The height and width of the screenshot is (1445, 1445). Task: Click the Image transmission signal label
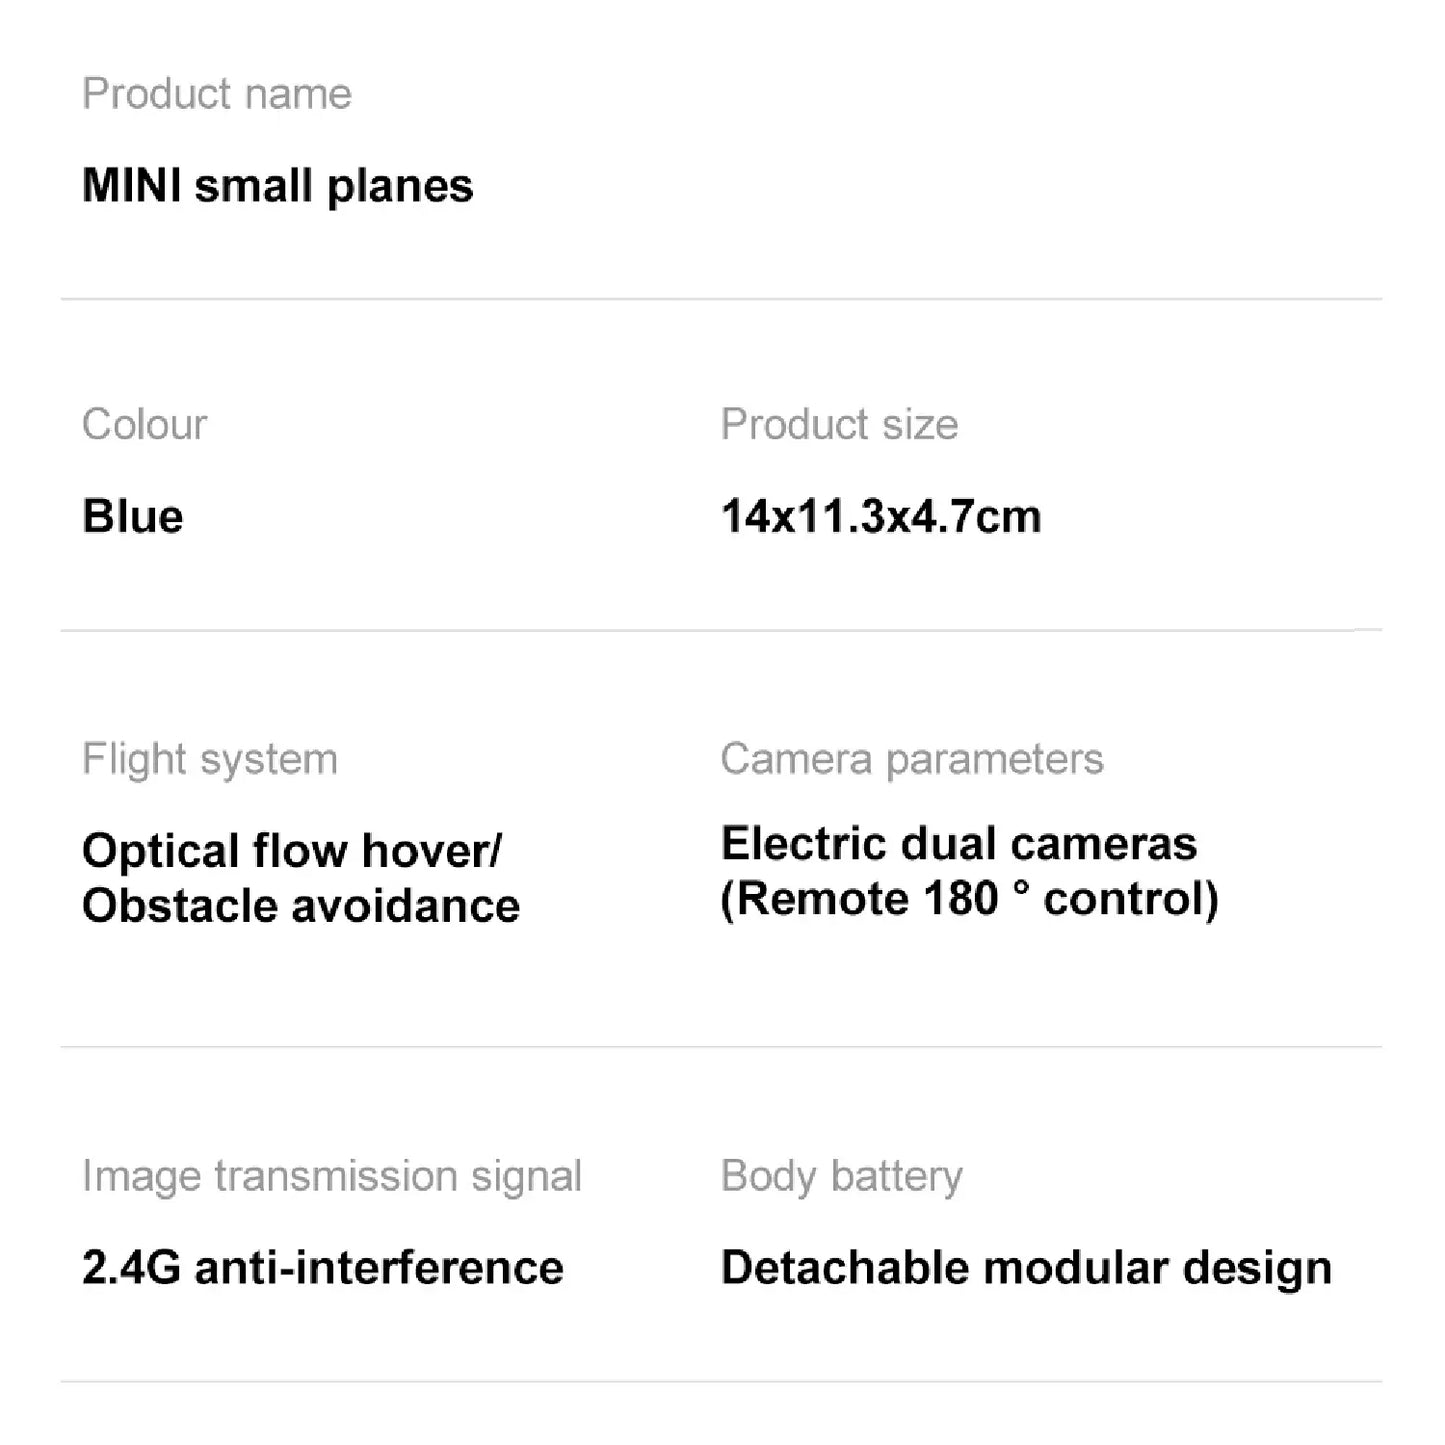click(331, 1176)
